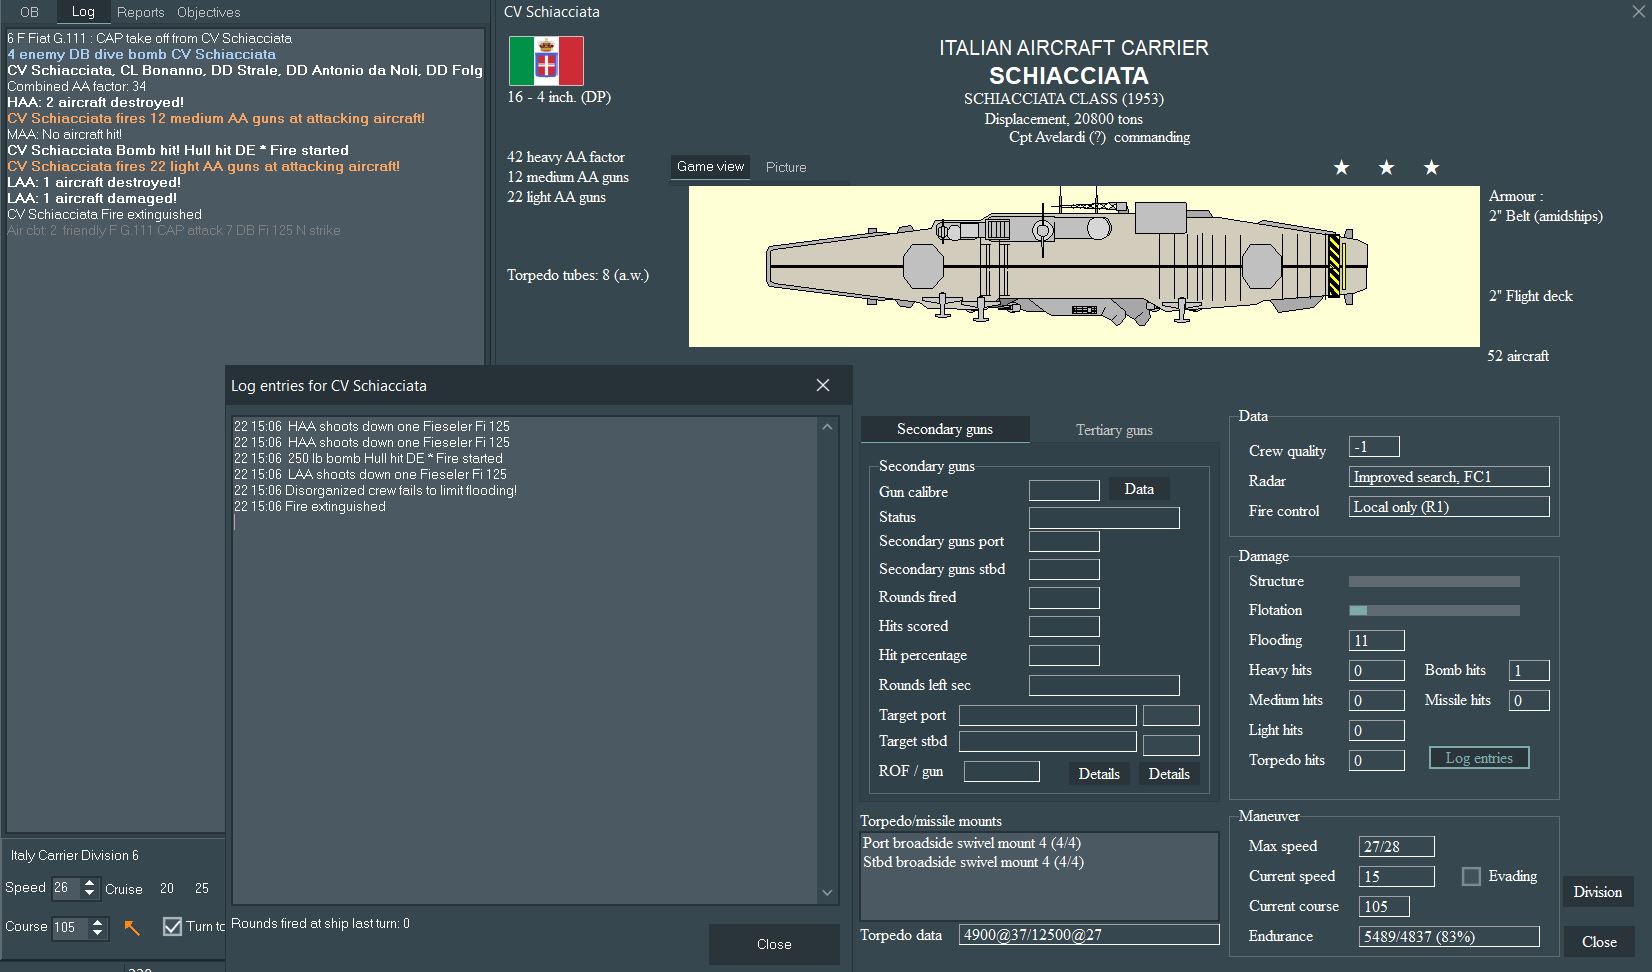Click the Current speed field
Screen dimensions: 1652x972
click(1397, 877)
